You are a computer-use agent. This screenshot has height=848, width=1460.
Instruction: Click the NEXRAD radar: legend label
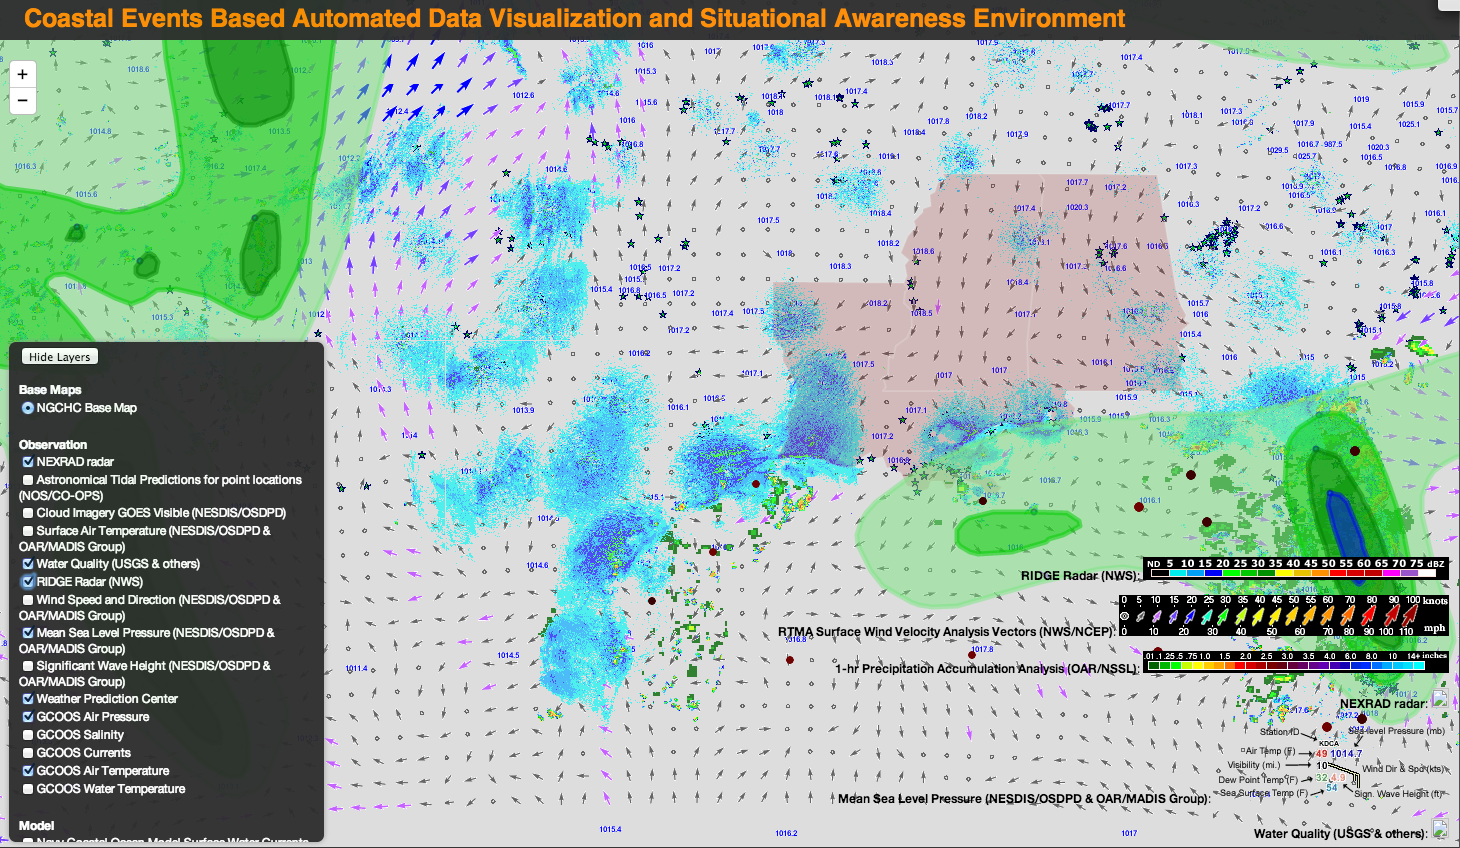(1384, 704)
